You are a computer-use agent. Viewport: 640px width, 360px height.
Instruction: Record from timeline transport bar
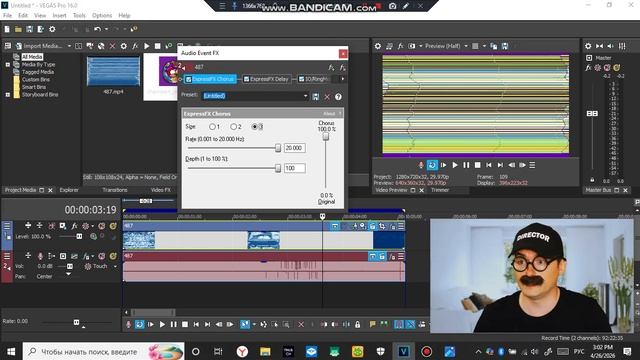point(128,324)
